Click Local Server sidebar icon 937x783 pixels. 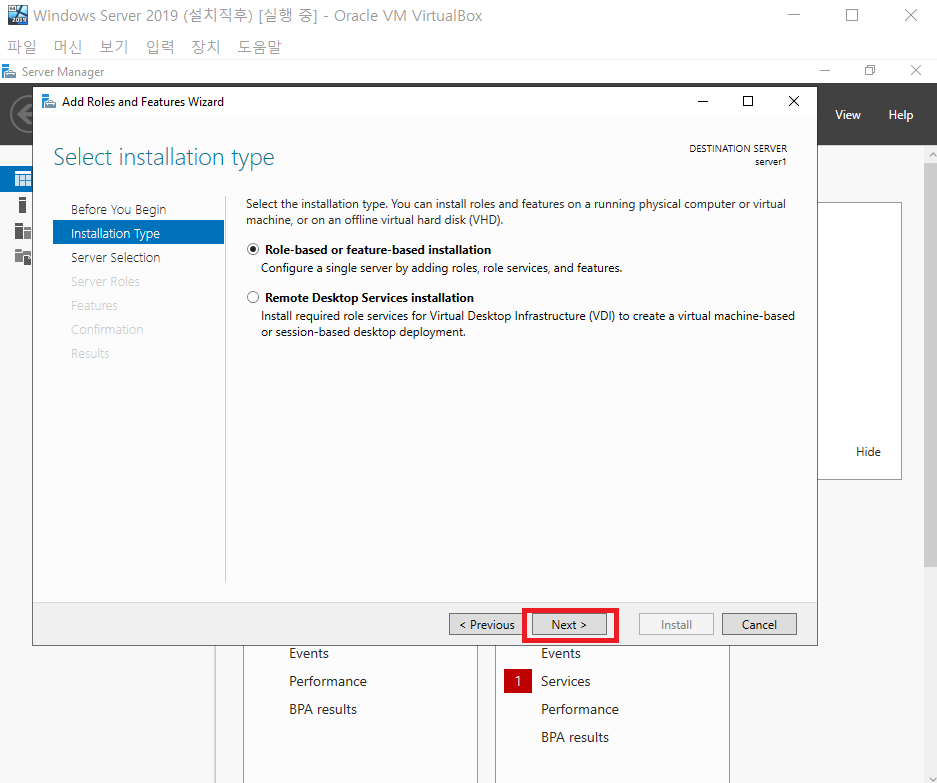tap(22, 204)
